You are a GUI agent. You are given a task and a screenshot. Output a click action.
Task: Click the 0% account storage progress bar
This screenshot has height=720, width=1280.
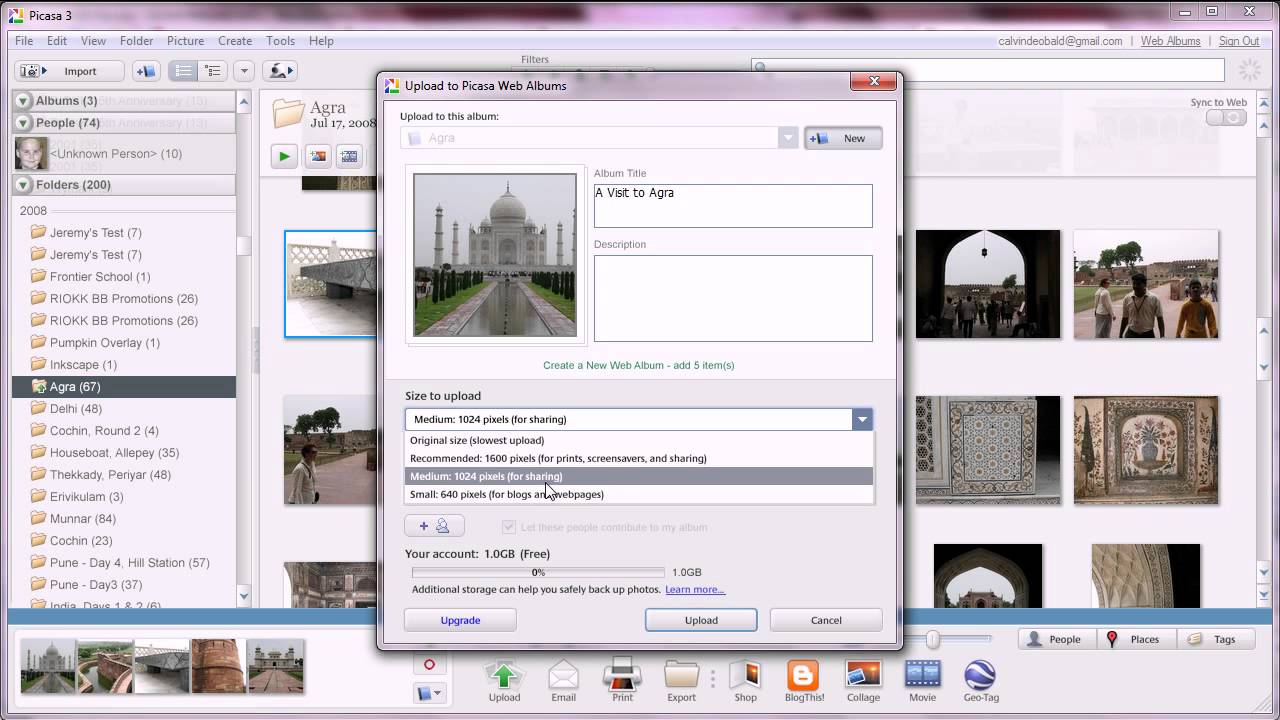click(538, 573)
